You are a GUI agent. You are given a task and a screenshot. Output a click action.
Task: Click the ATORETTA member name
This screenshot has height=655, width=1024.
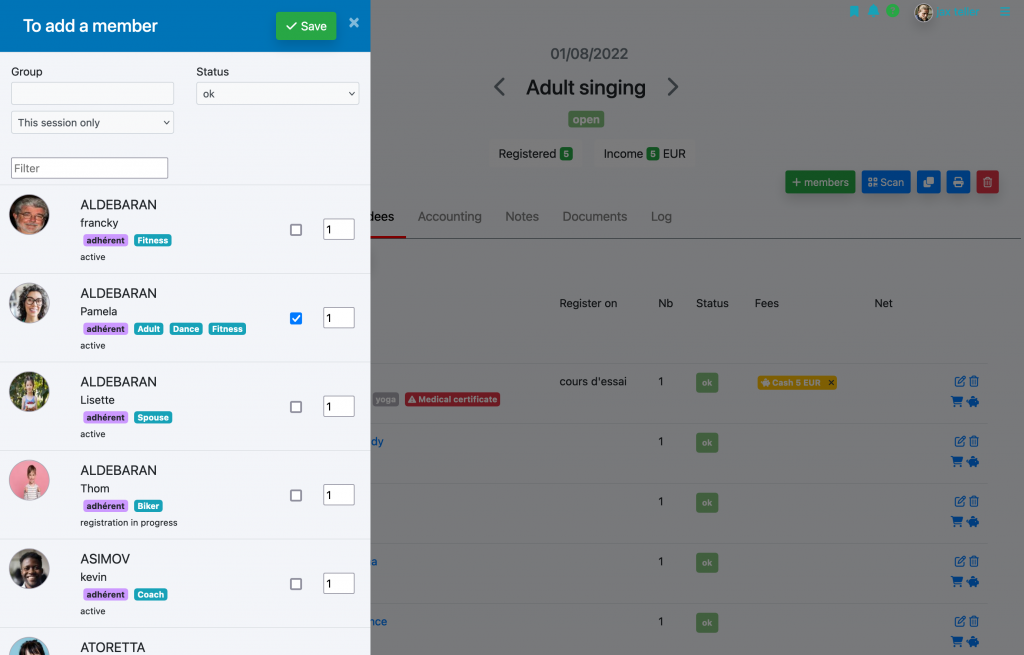pos(112,647)
